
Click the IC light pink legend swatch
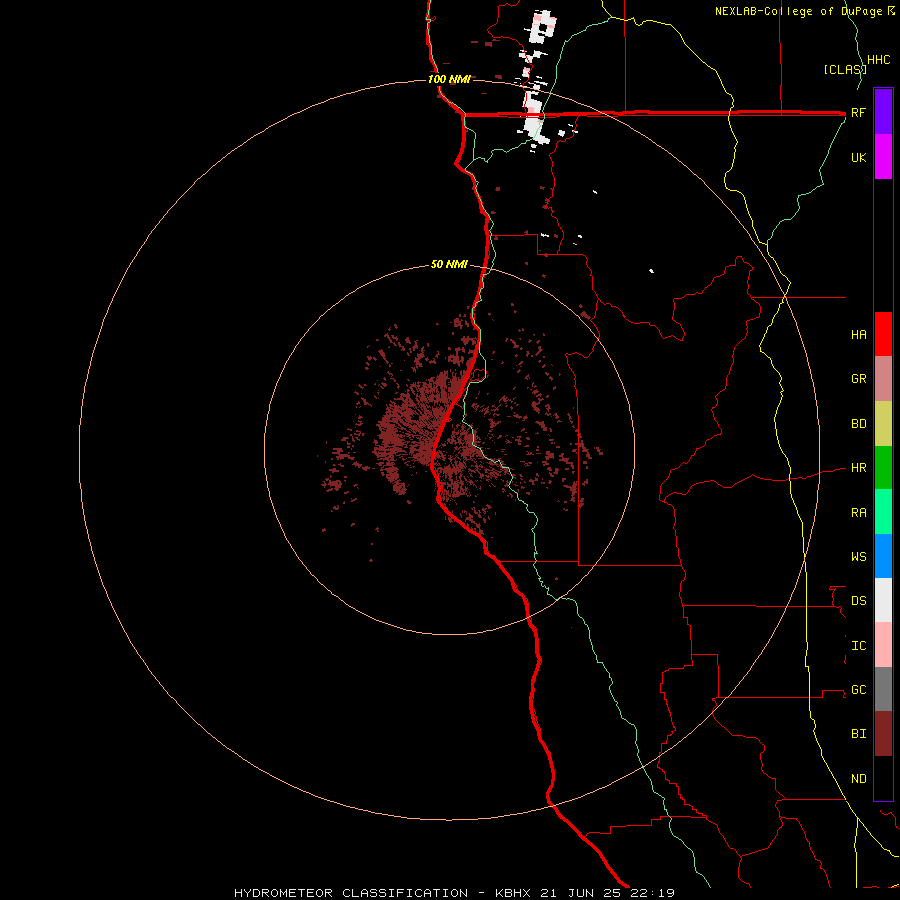(883, 645)
